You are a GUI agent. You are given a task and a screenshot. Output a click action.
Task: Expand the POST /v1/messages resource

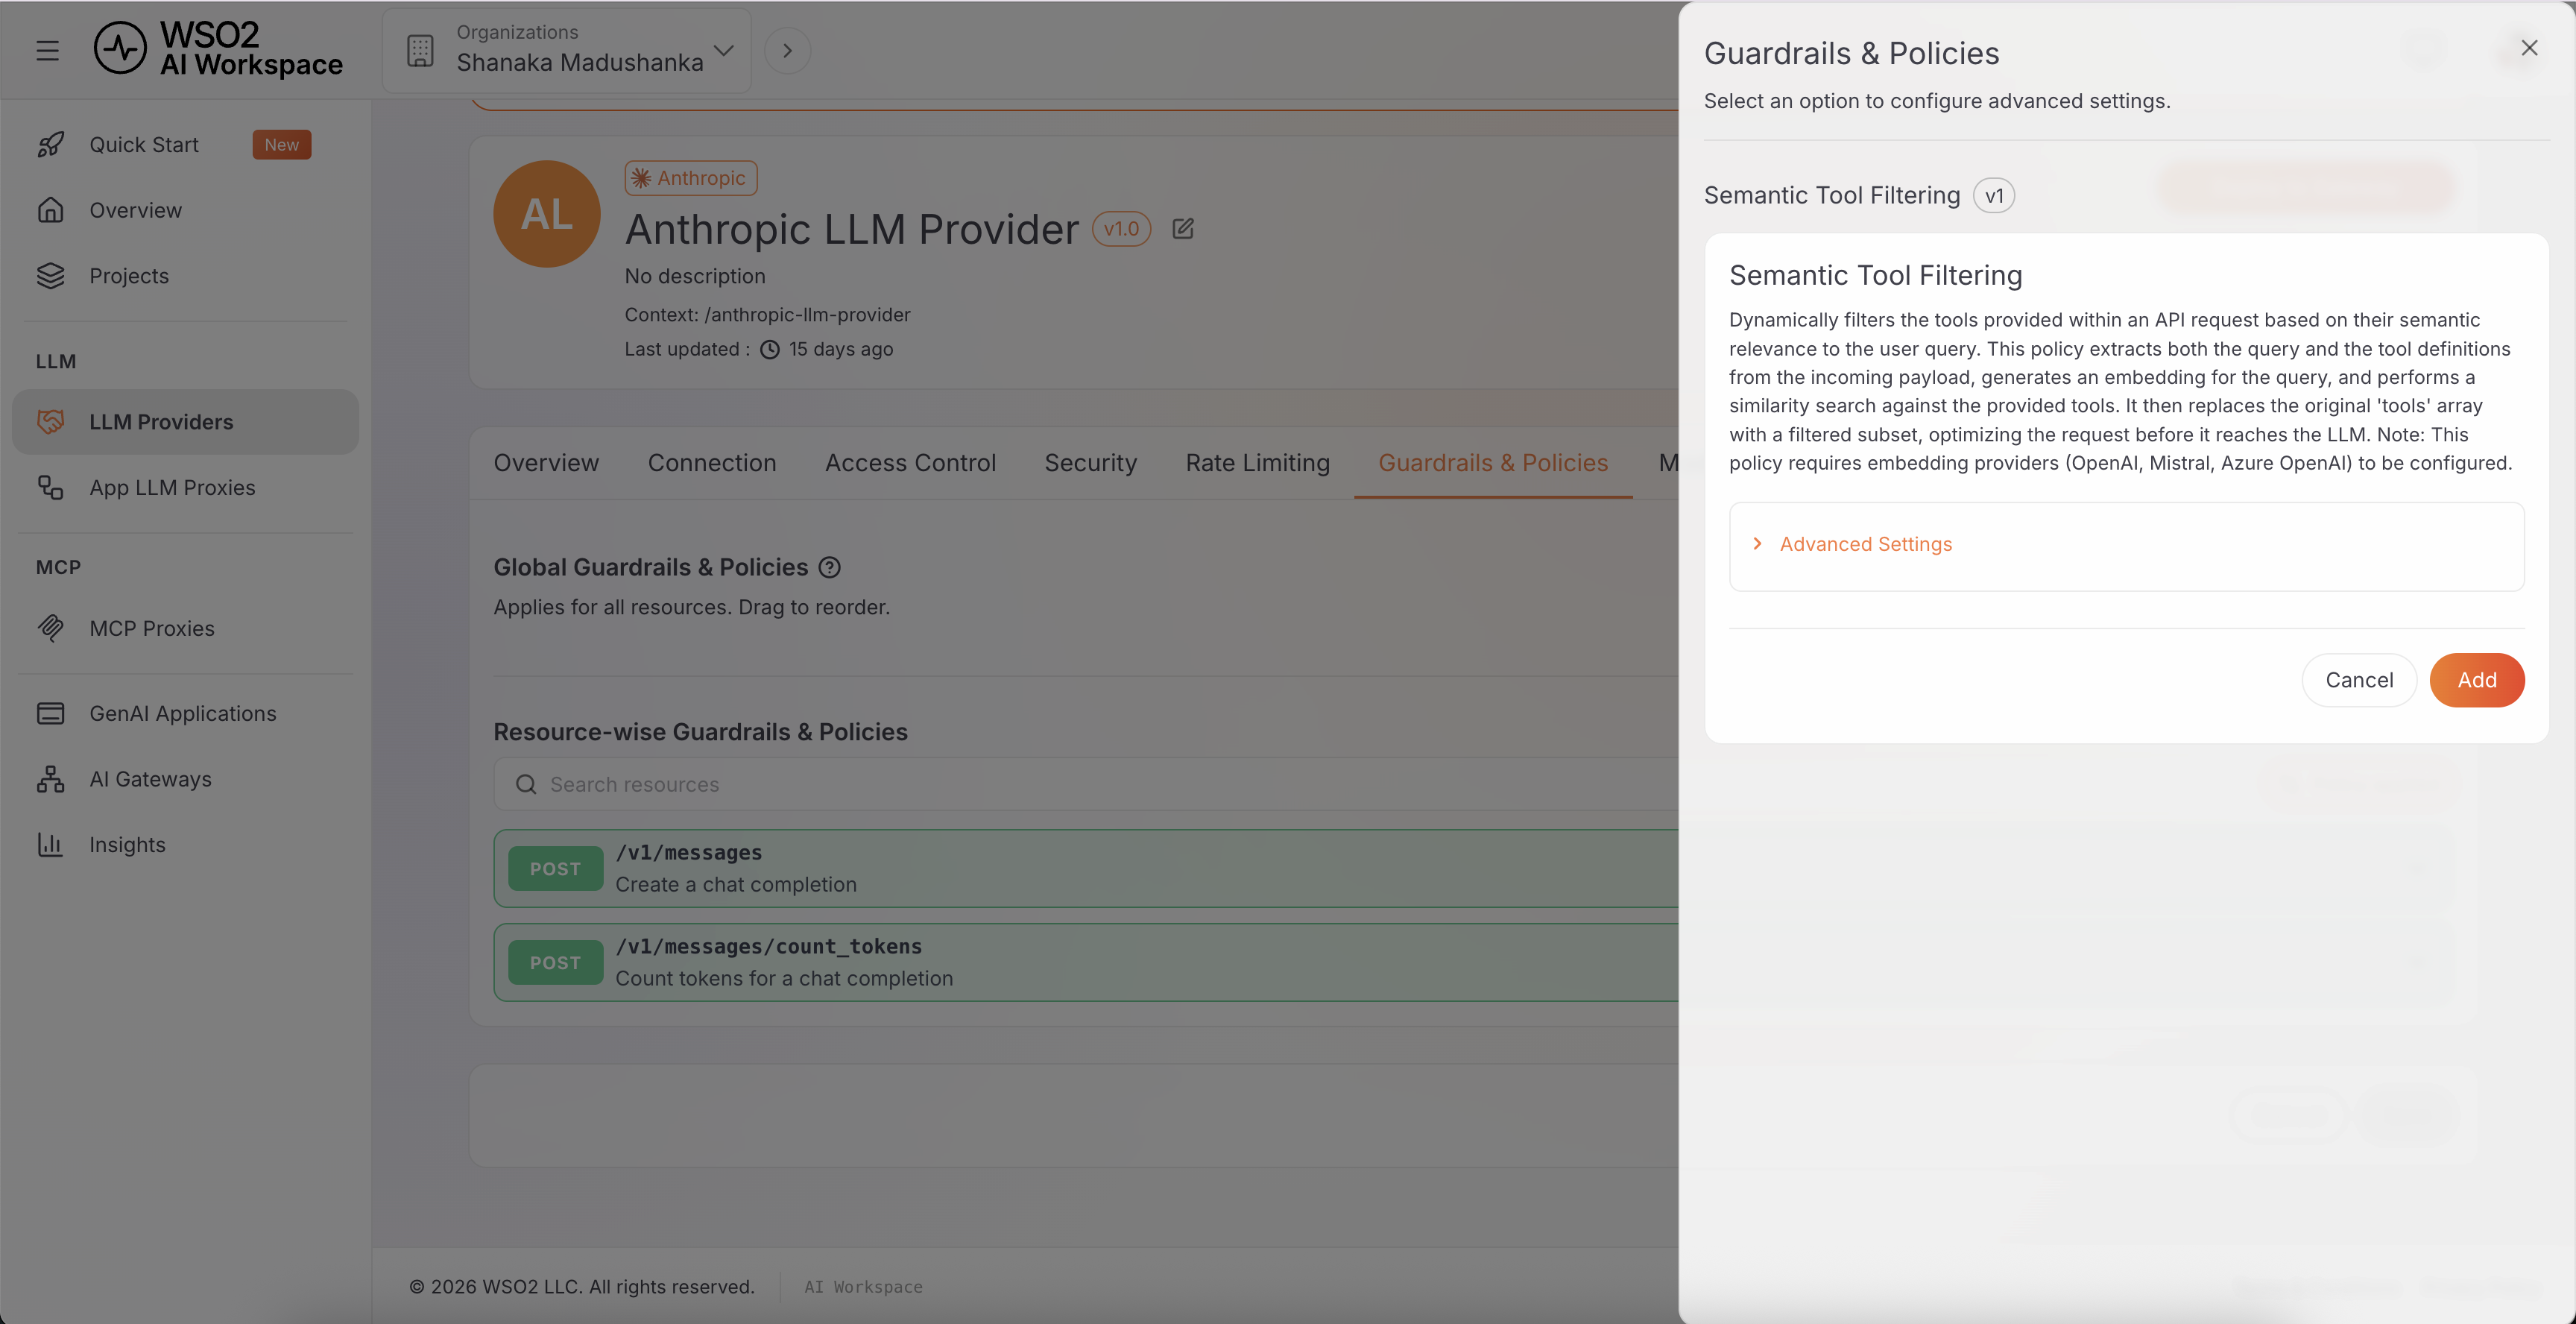click(x=1086, y=868)
